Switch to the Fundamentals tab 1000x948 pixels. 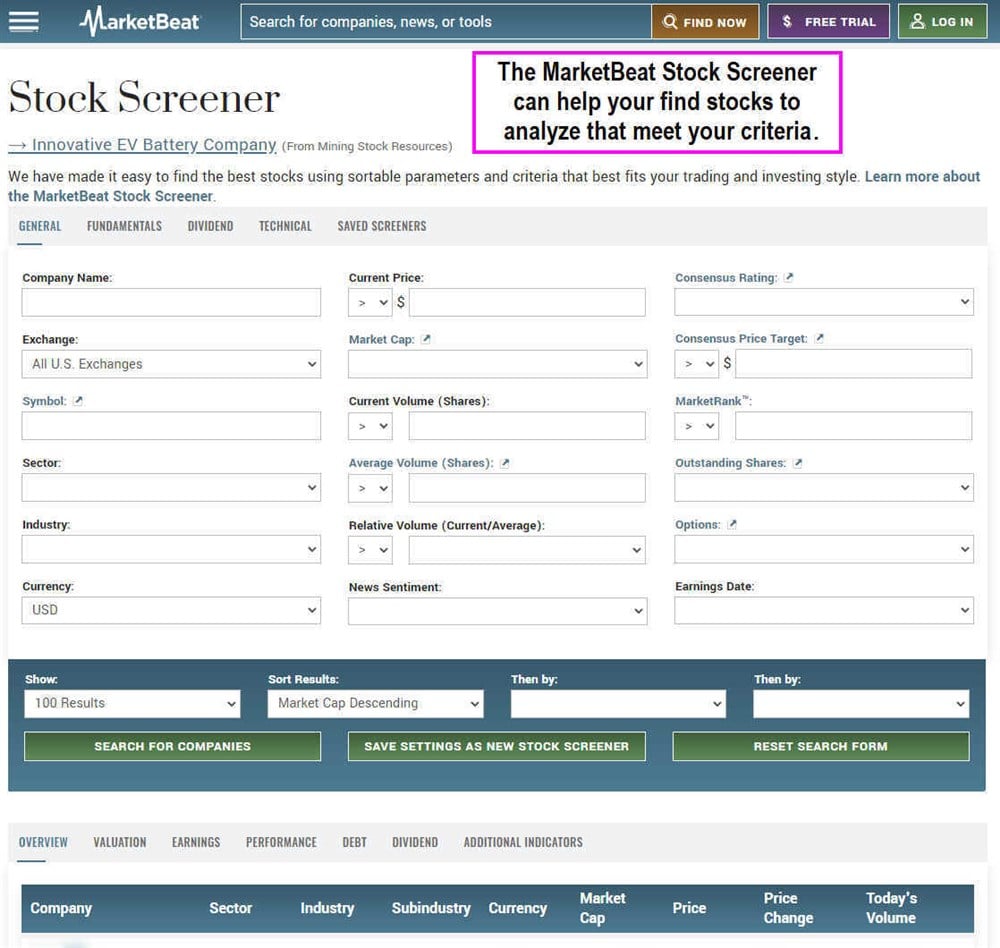[x=124, y=226]
